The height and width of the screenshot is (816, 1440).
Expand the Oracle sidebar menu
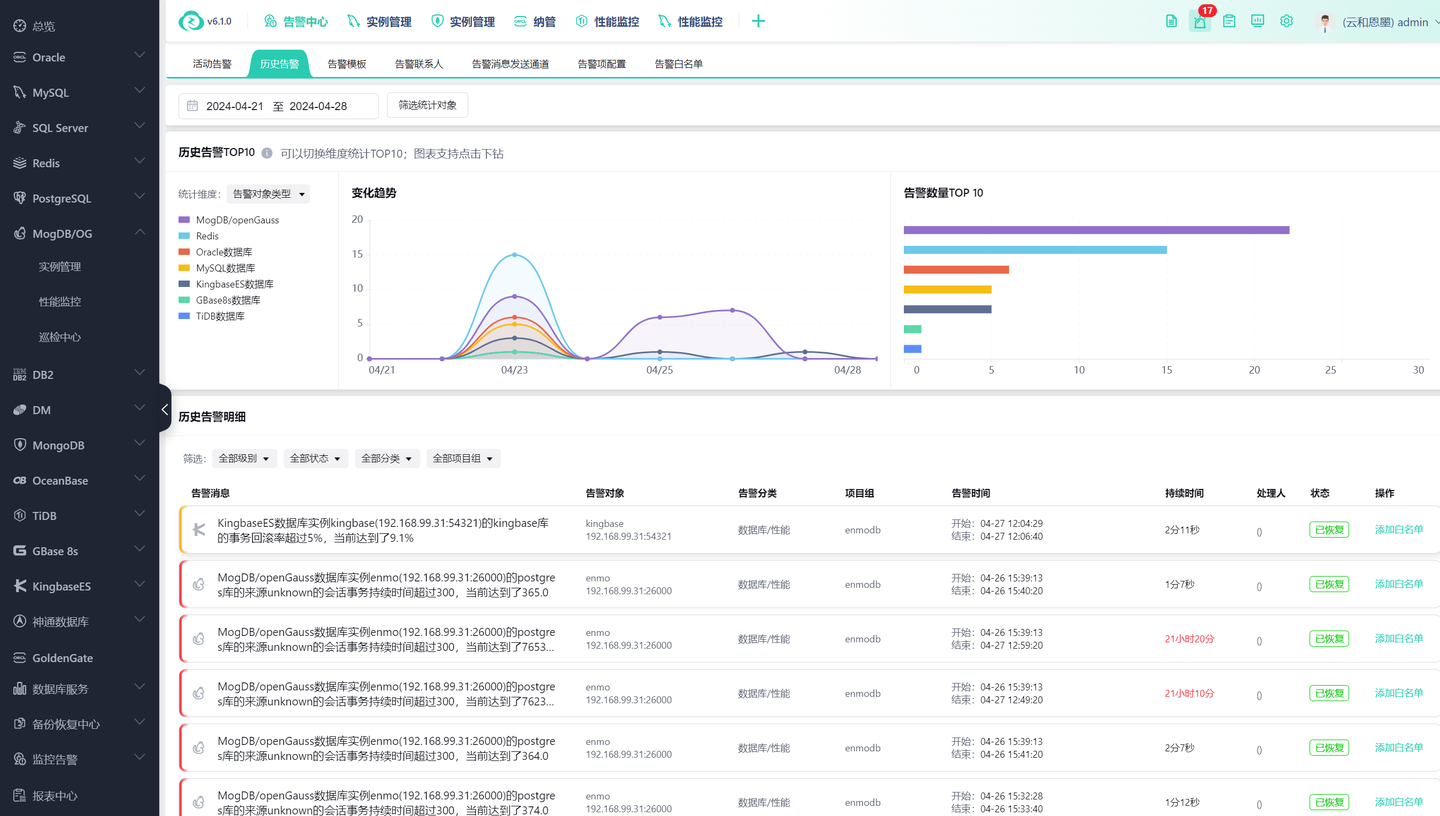coord(79,57)
